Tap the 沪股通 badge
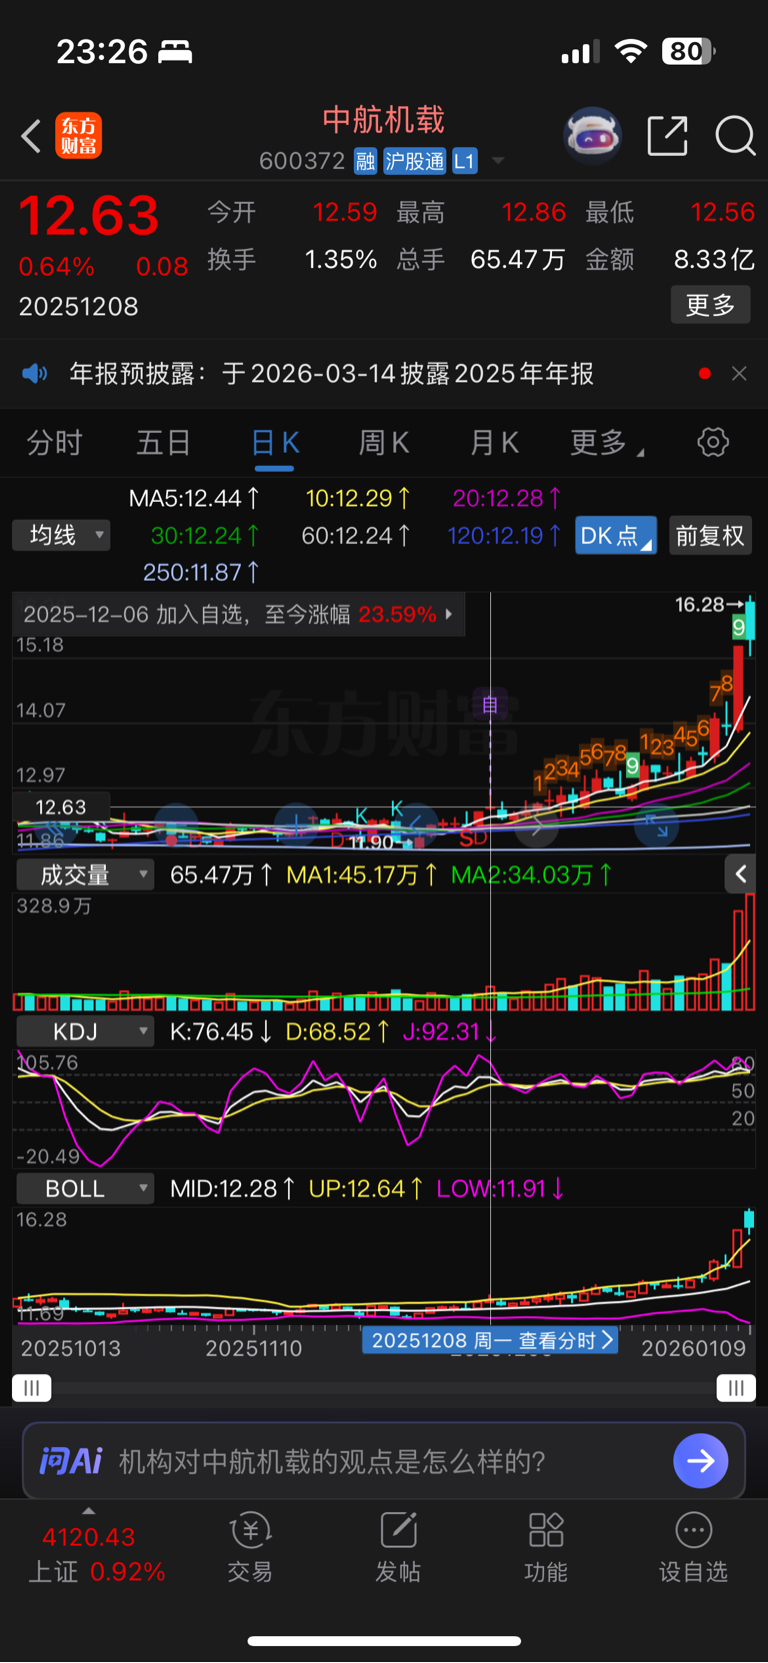This screenshot has height=1663, width=768. coord(415,161)
